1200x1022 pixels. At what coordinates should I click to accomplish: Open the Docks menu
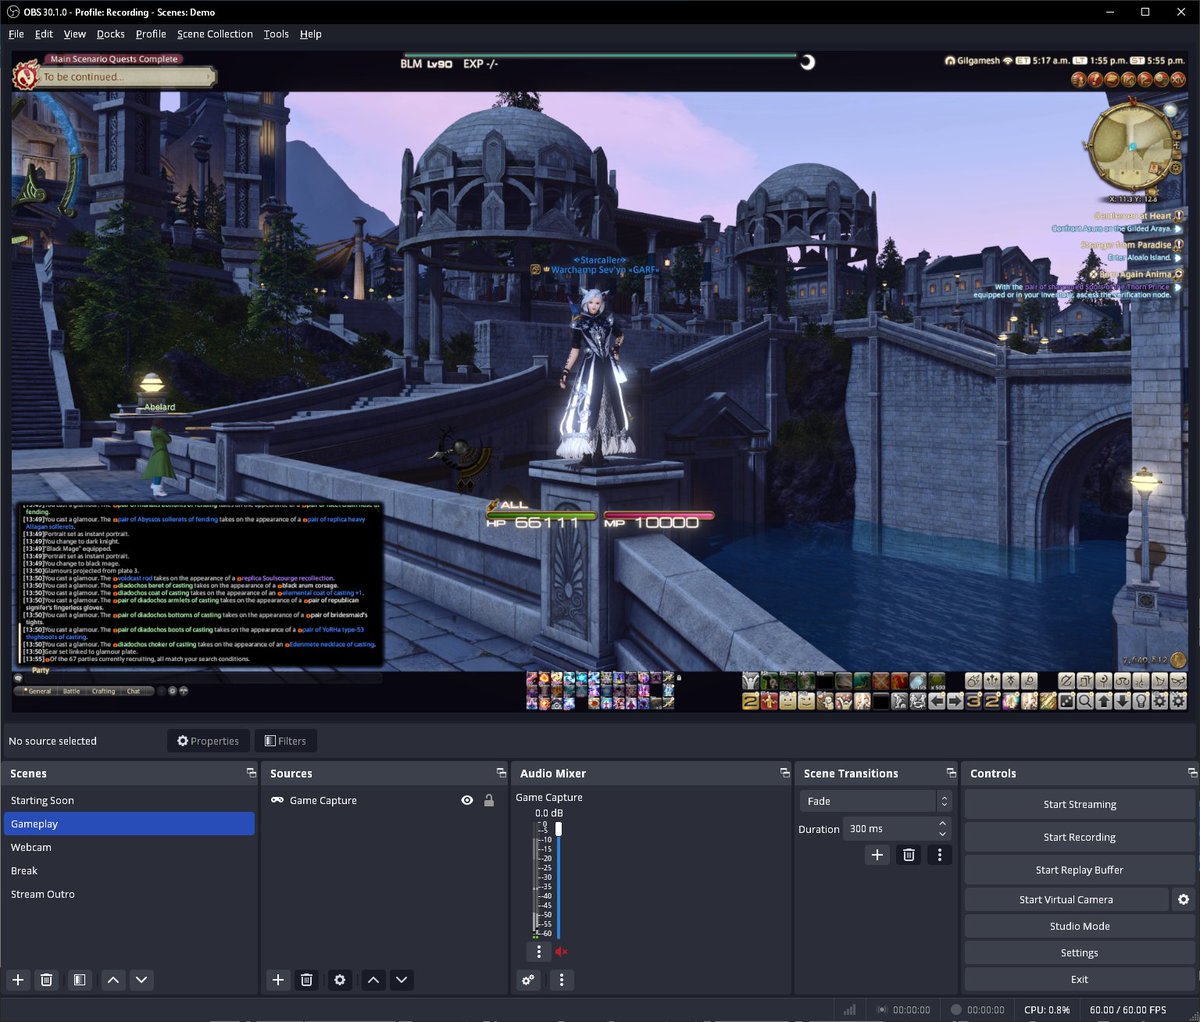pyautogui.click(x=111, y=34)
